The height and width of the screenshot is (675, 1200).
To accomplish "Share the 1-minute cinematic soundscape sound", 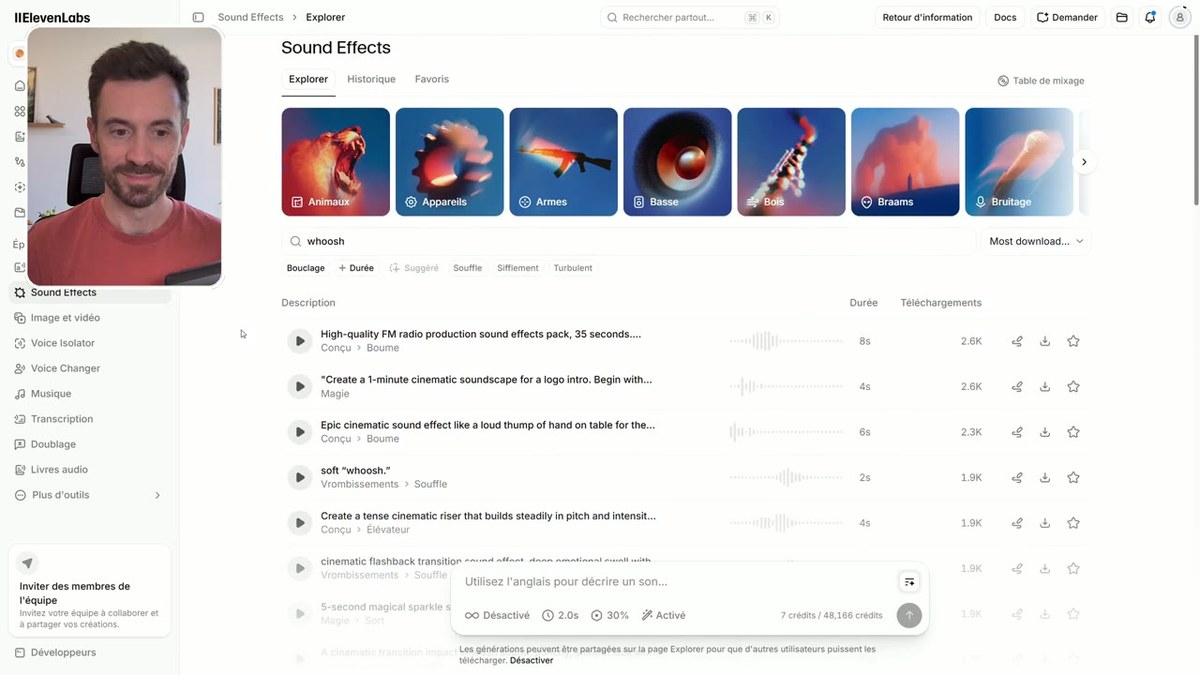I will [1017, 387].
